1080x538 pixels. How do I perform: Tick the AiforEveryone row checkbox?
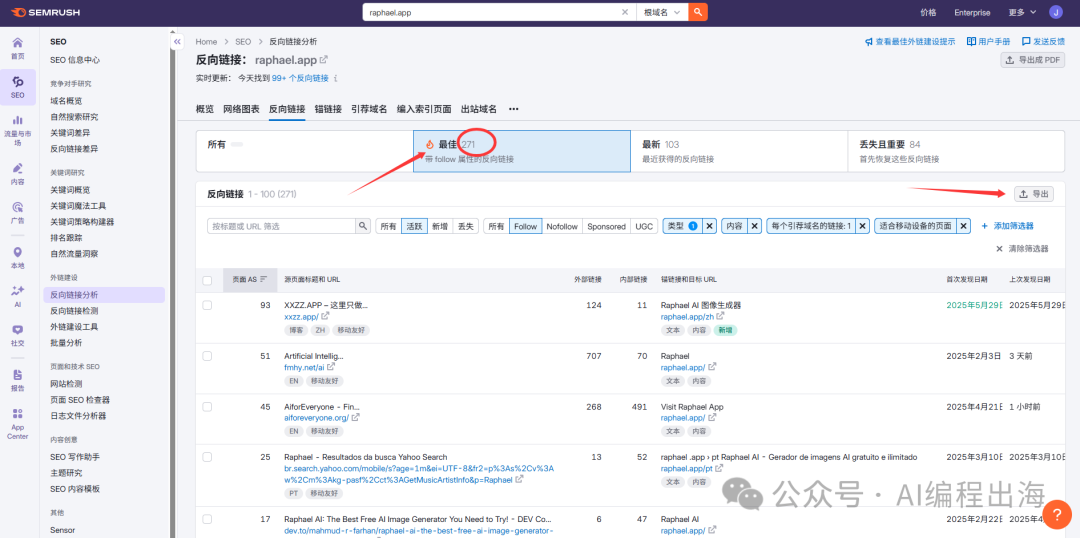coord(207,407)
